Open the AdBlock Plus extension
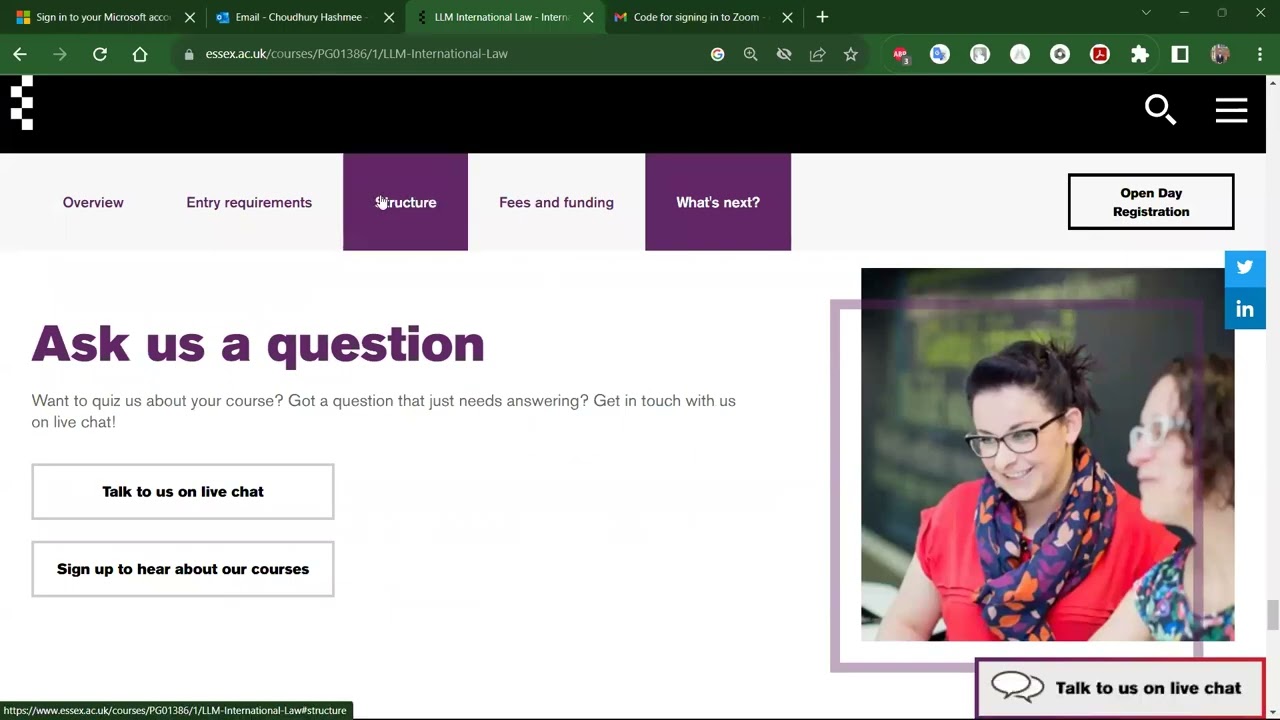Image resolution: width=1280 pixels, height=720 pixels. point(900,55)
